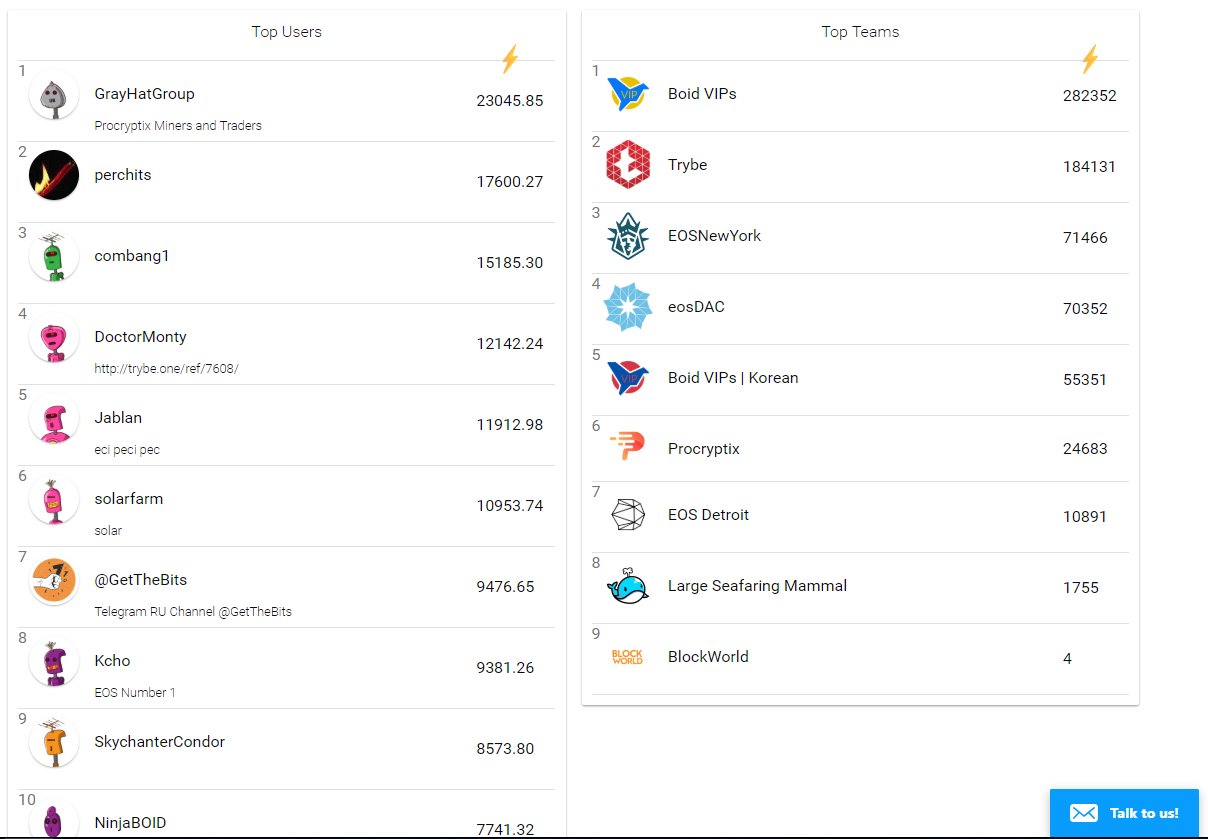1208x839 pixels.
Task: Click solarfarm's avatar icon
Action: coord(54,500)
